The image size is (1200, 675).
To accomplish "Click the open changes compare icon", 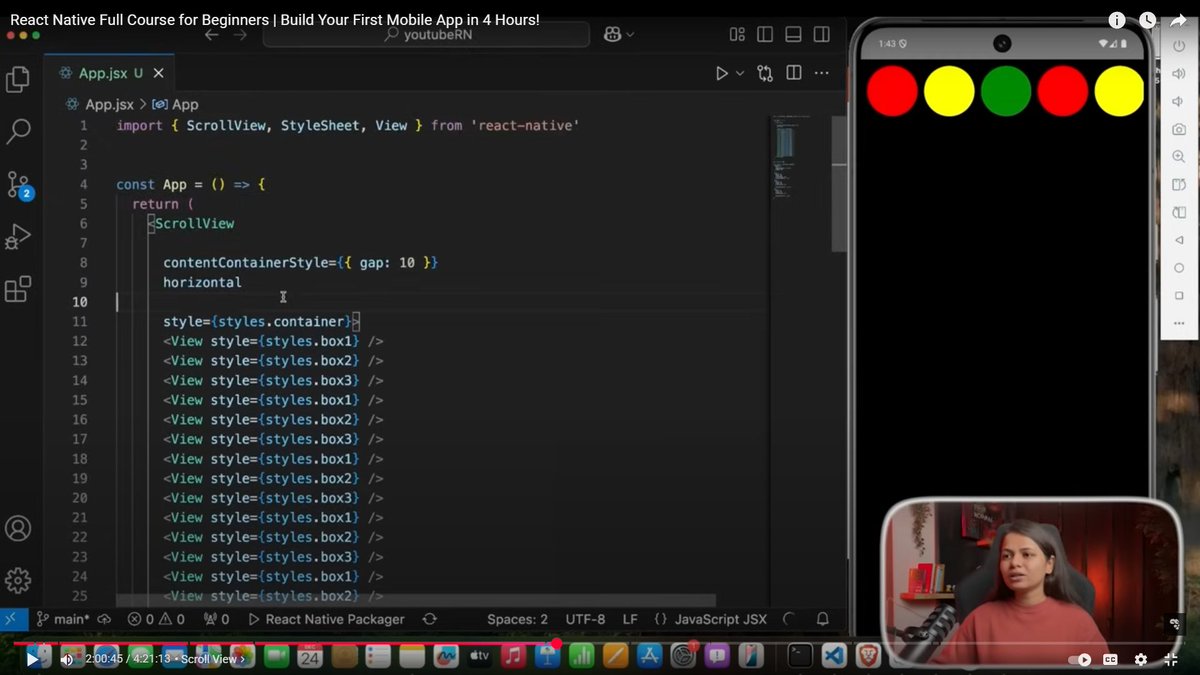I will pos(765,73).
